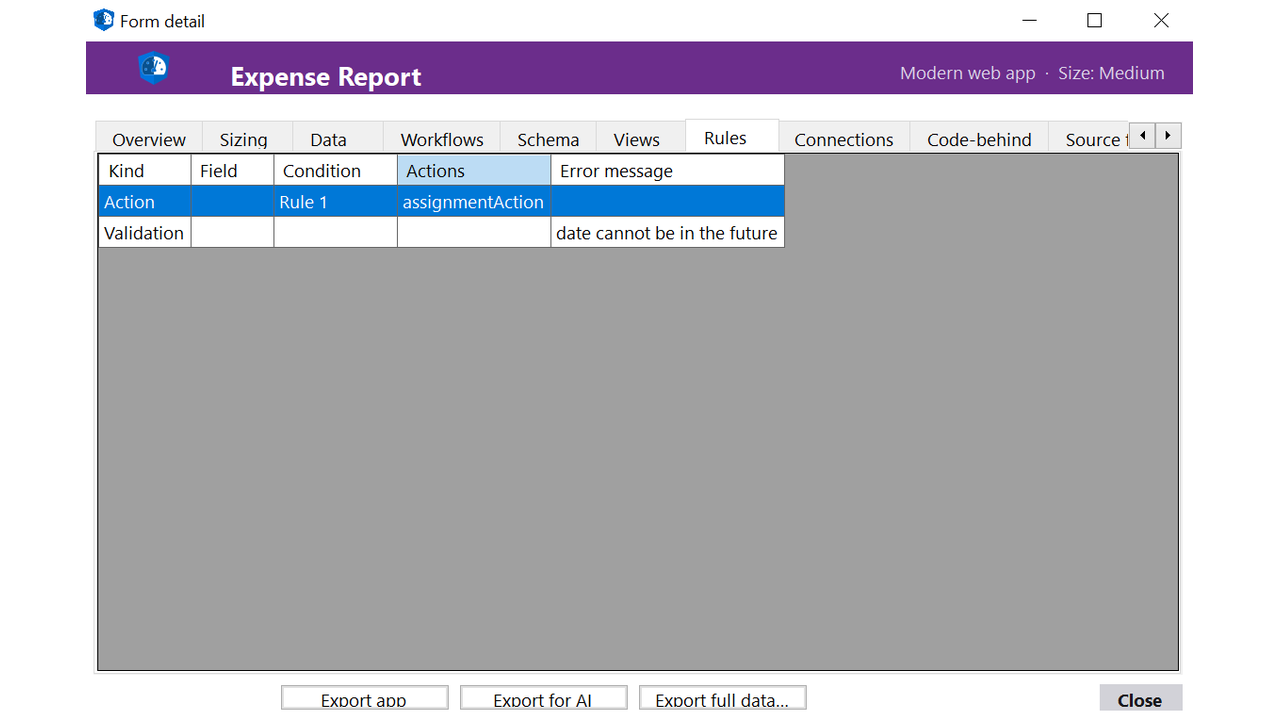Switch to the Code-behind tab
The height and width of the screenshot is (720, 1280).
(x=979, y=139)
